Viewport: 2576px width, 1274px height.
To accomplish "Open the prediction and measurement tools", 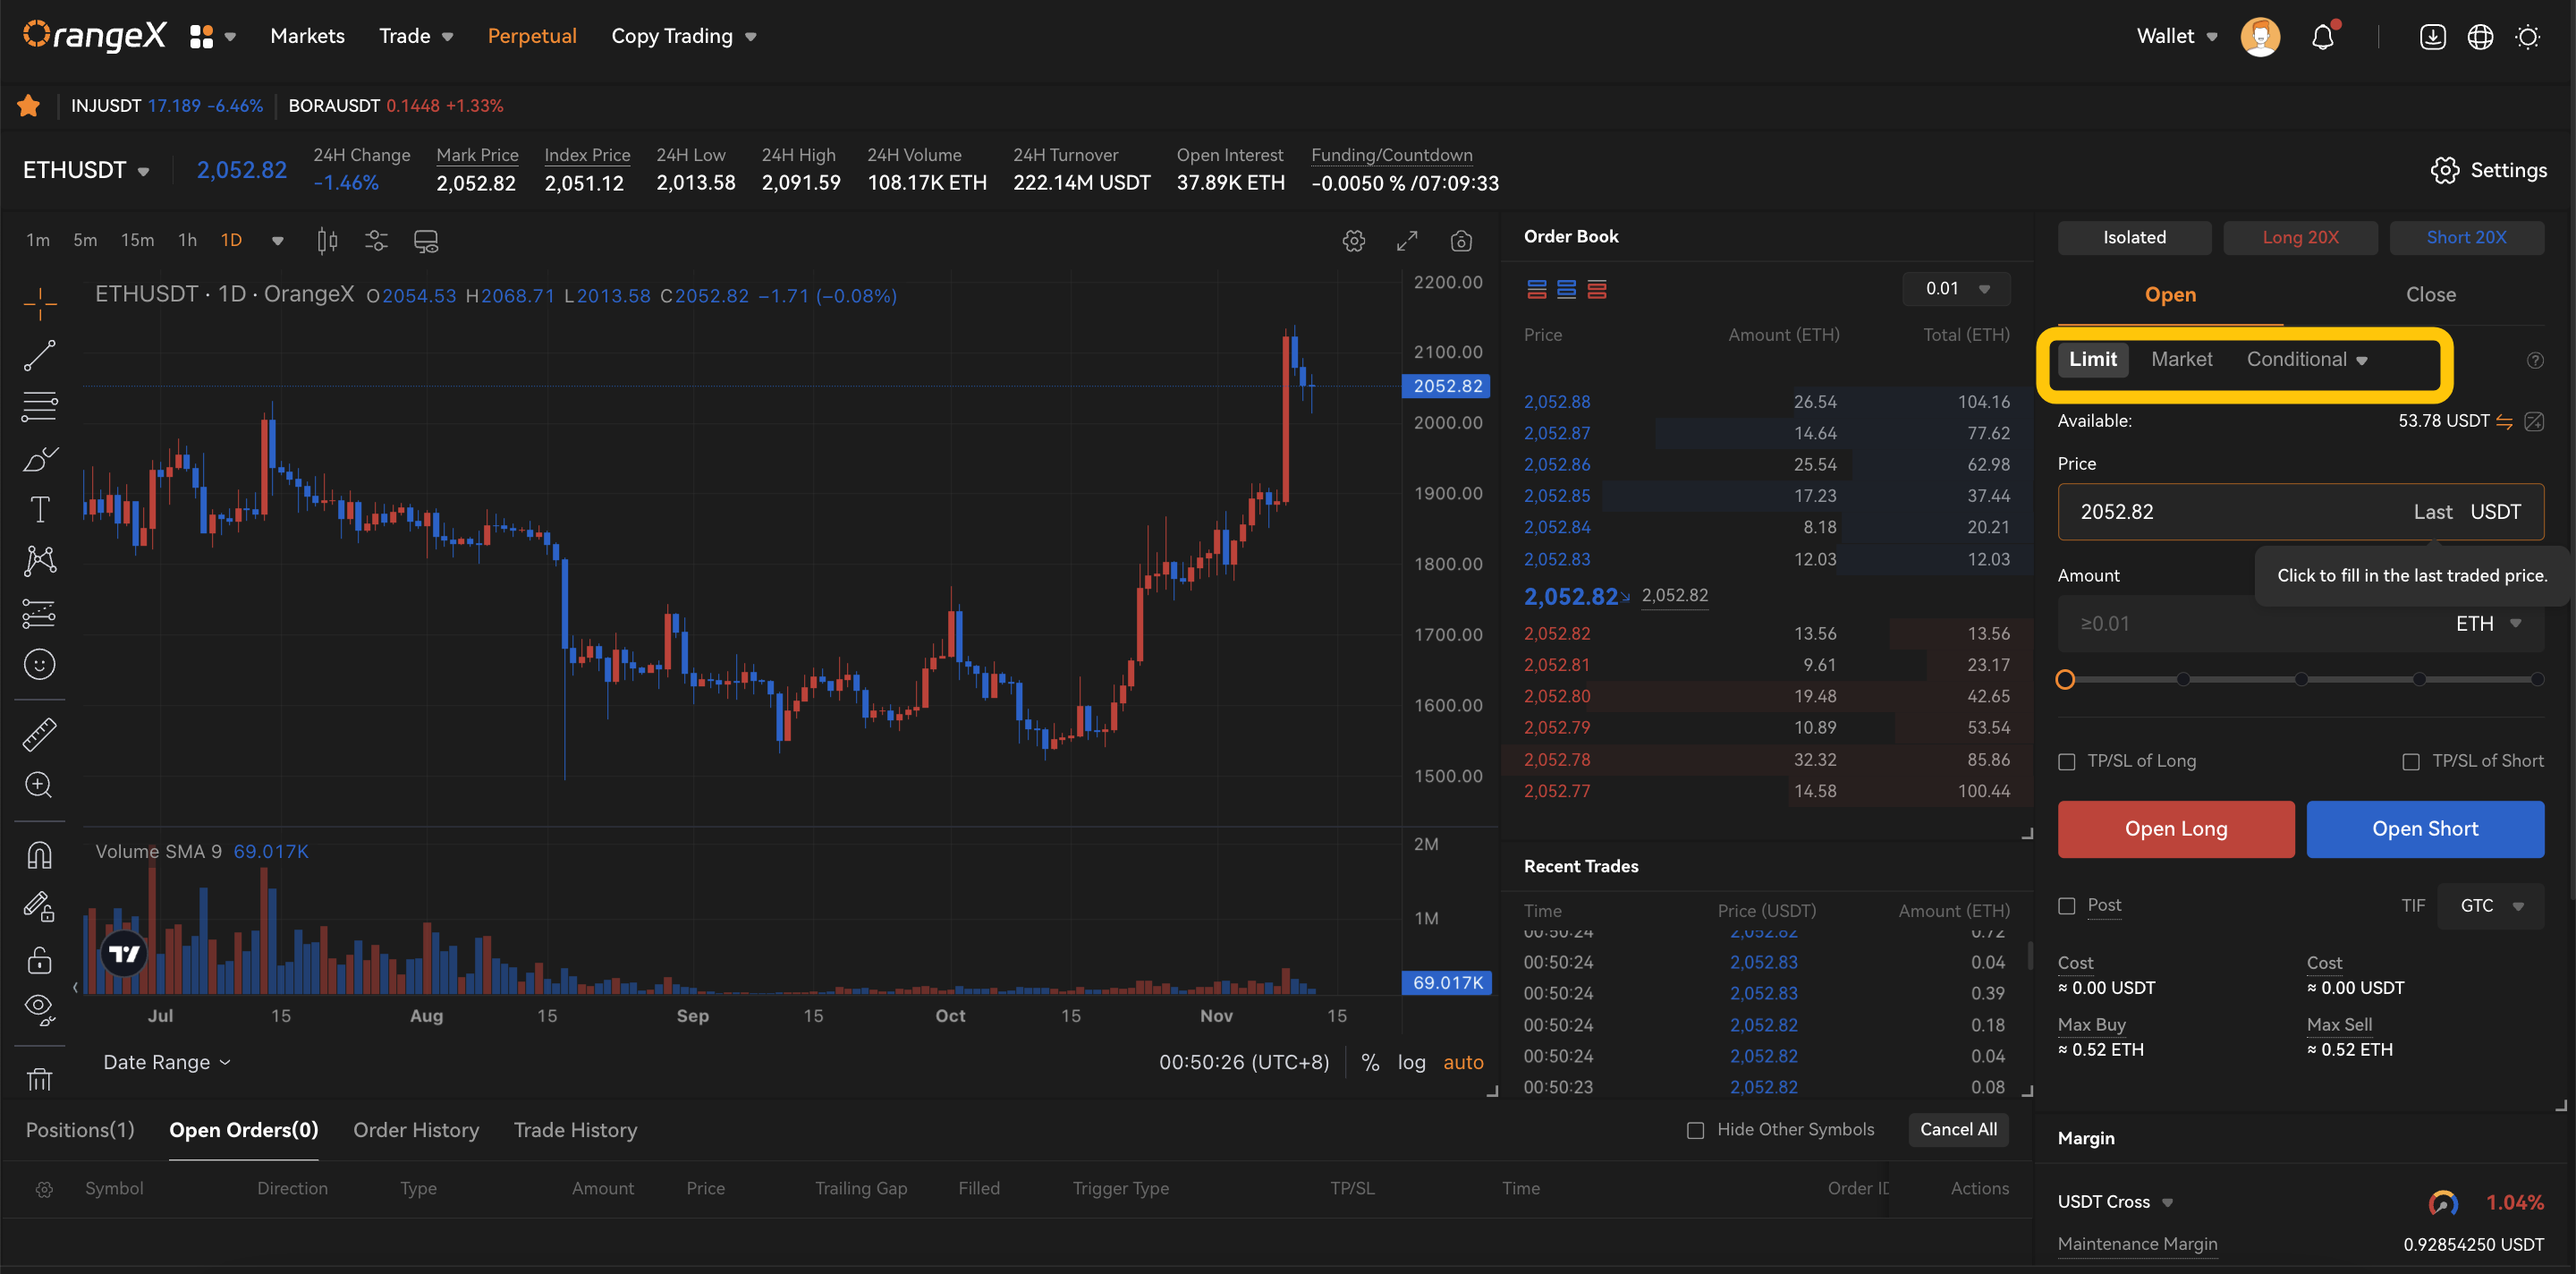I will tap(40, 613).
